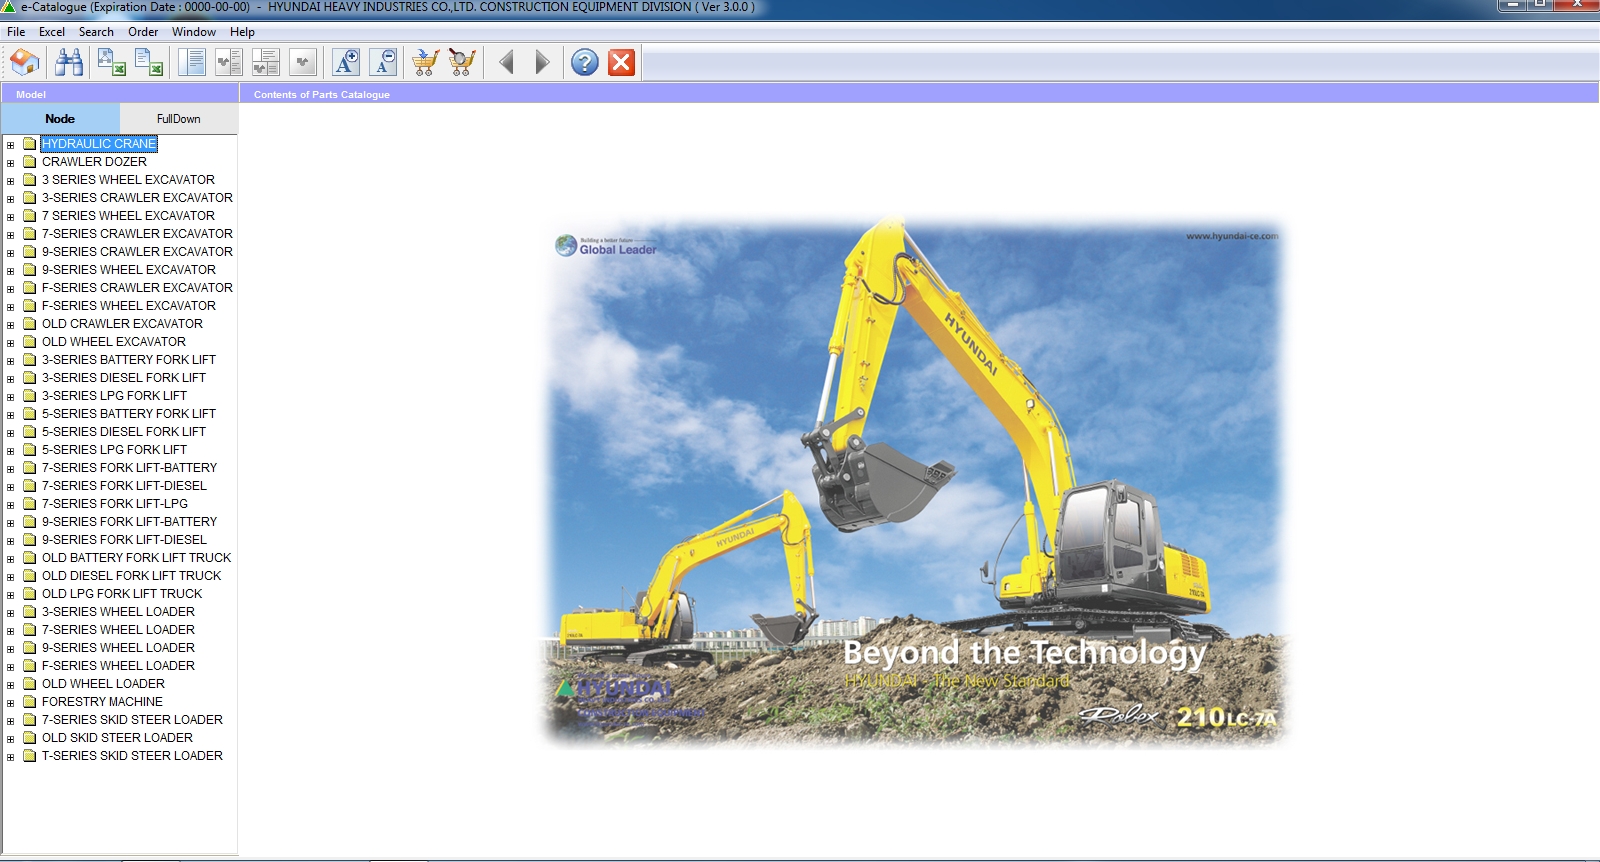The image size is (1600, 862).
Task: Select F-SERIES WHEEL LOADER tree item
Action: click(118, 665)
